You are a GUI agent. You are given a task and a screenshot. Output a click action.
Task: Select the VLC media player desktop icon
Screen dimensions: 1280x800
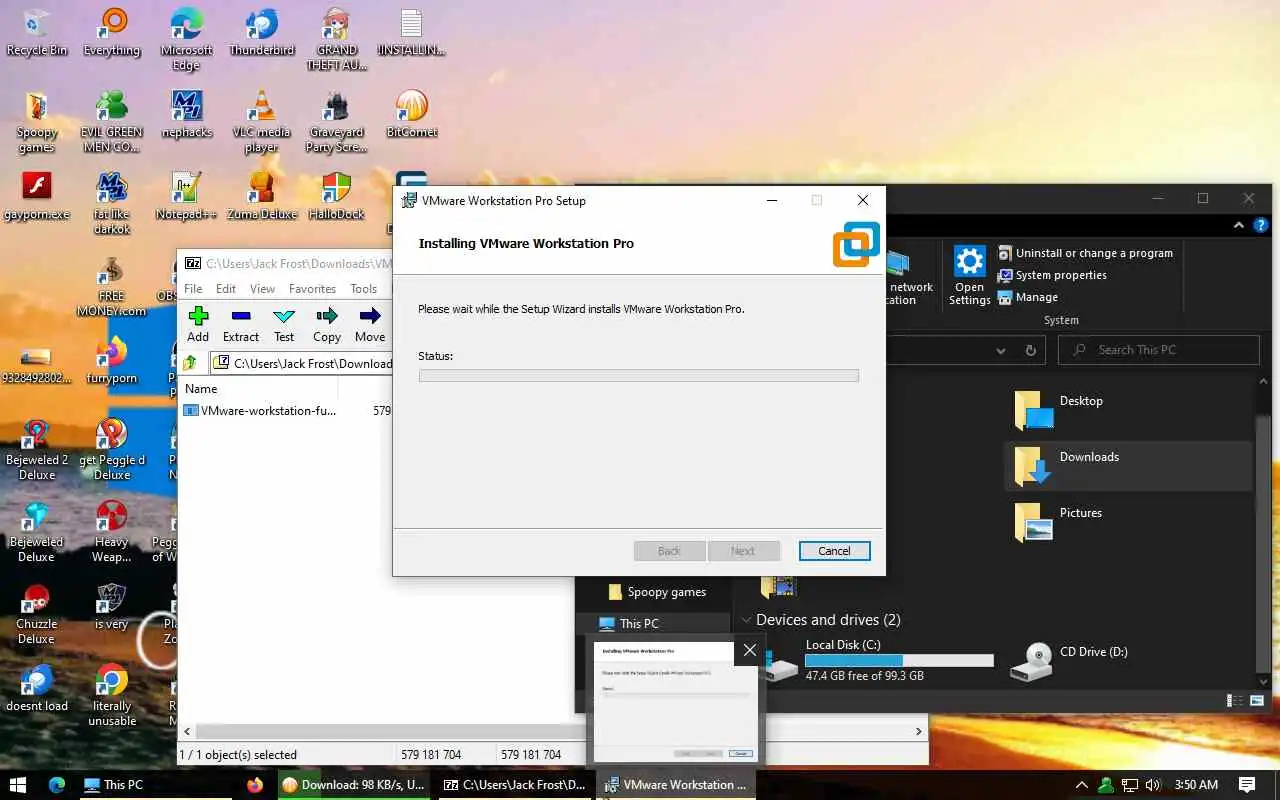point(262,121)
